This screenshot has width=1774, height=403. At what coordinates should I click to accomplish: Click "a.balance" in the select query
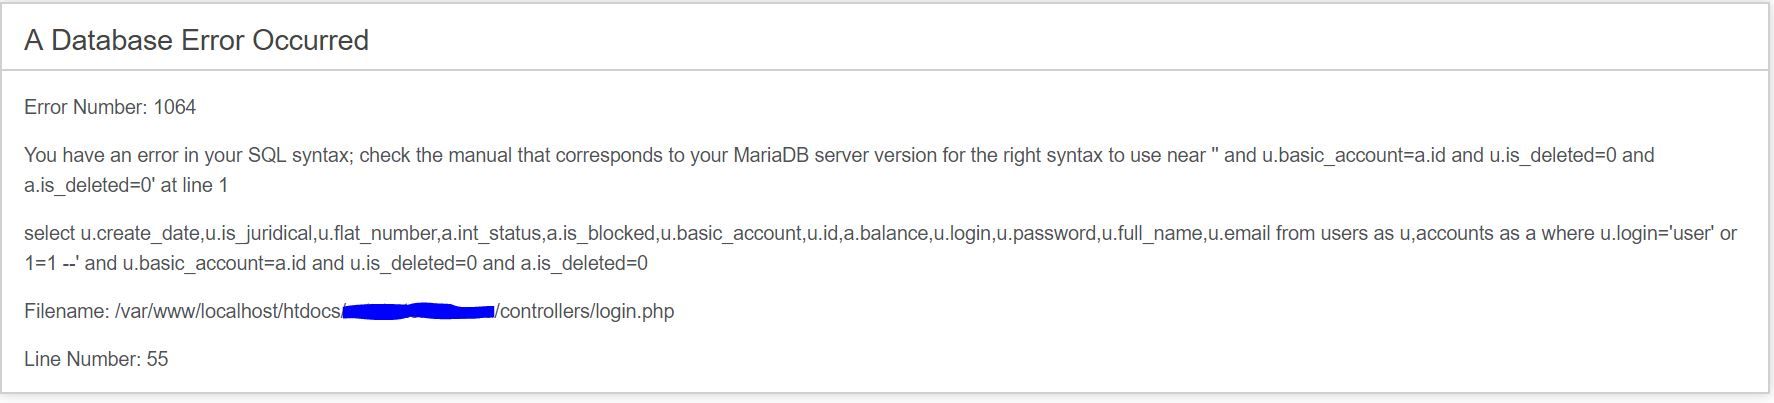886,233
